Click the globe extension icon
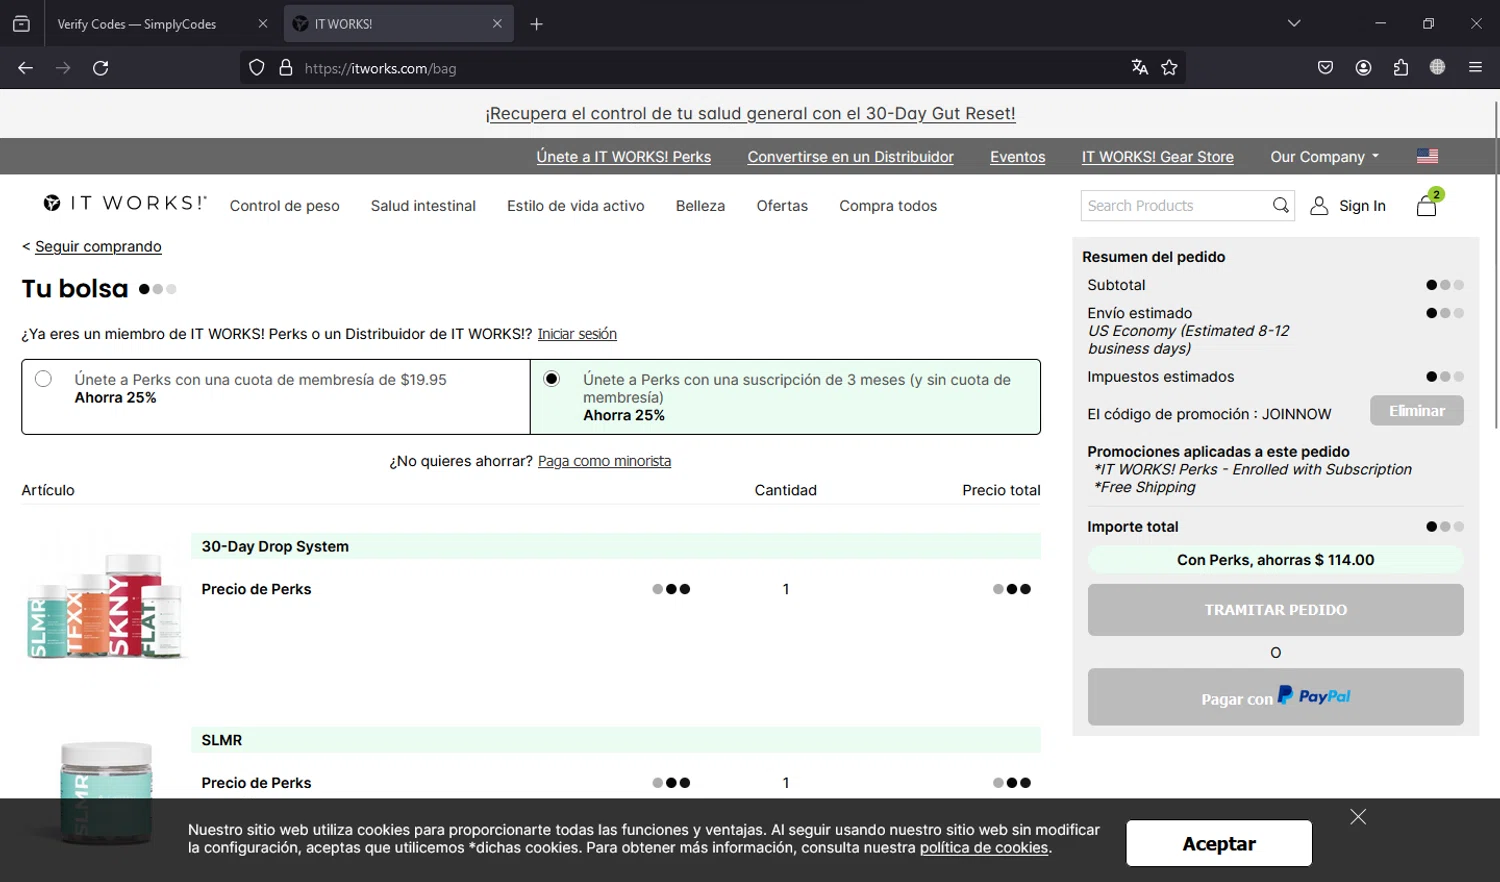Screen dimensions: 1500x882 (x=1437, y=68)
